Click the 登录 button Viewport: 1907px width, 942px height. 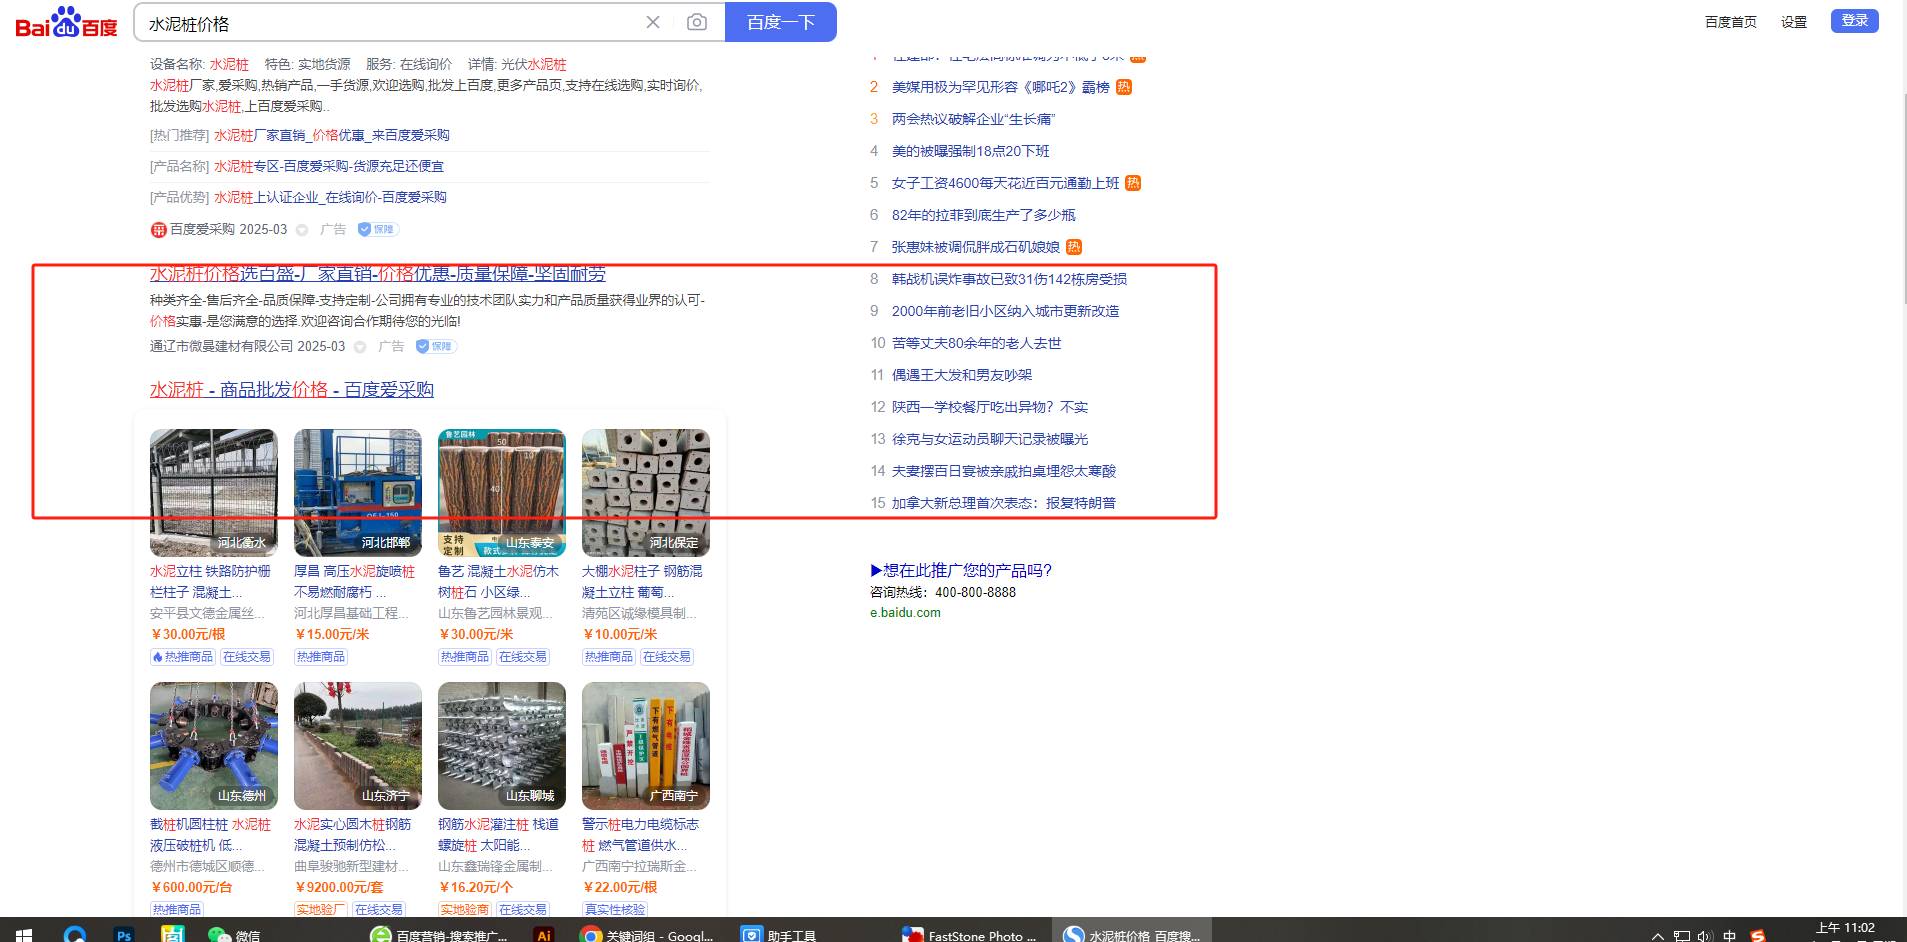pyautogui.click(x=1855, y=21)
